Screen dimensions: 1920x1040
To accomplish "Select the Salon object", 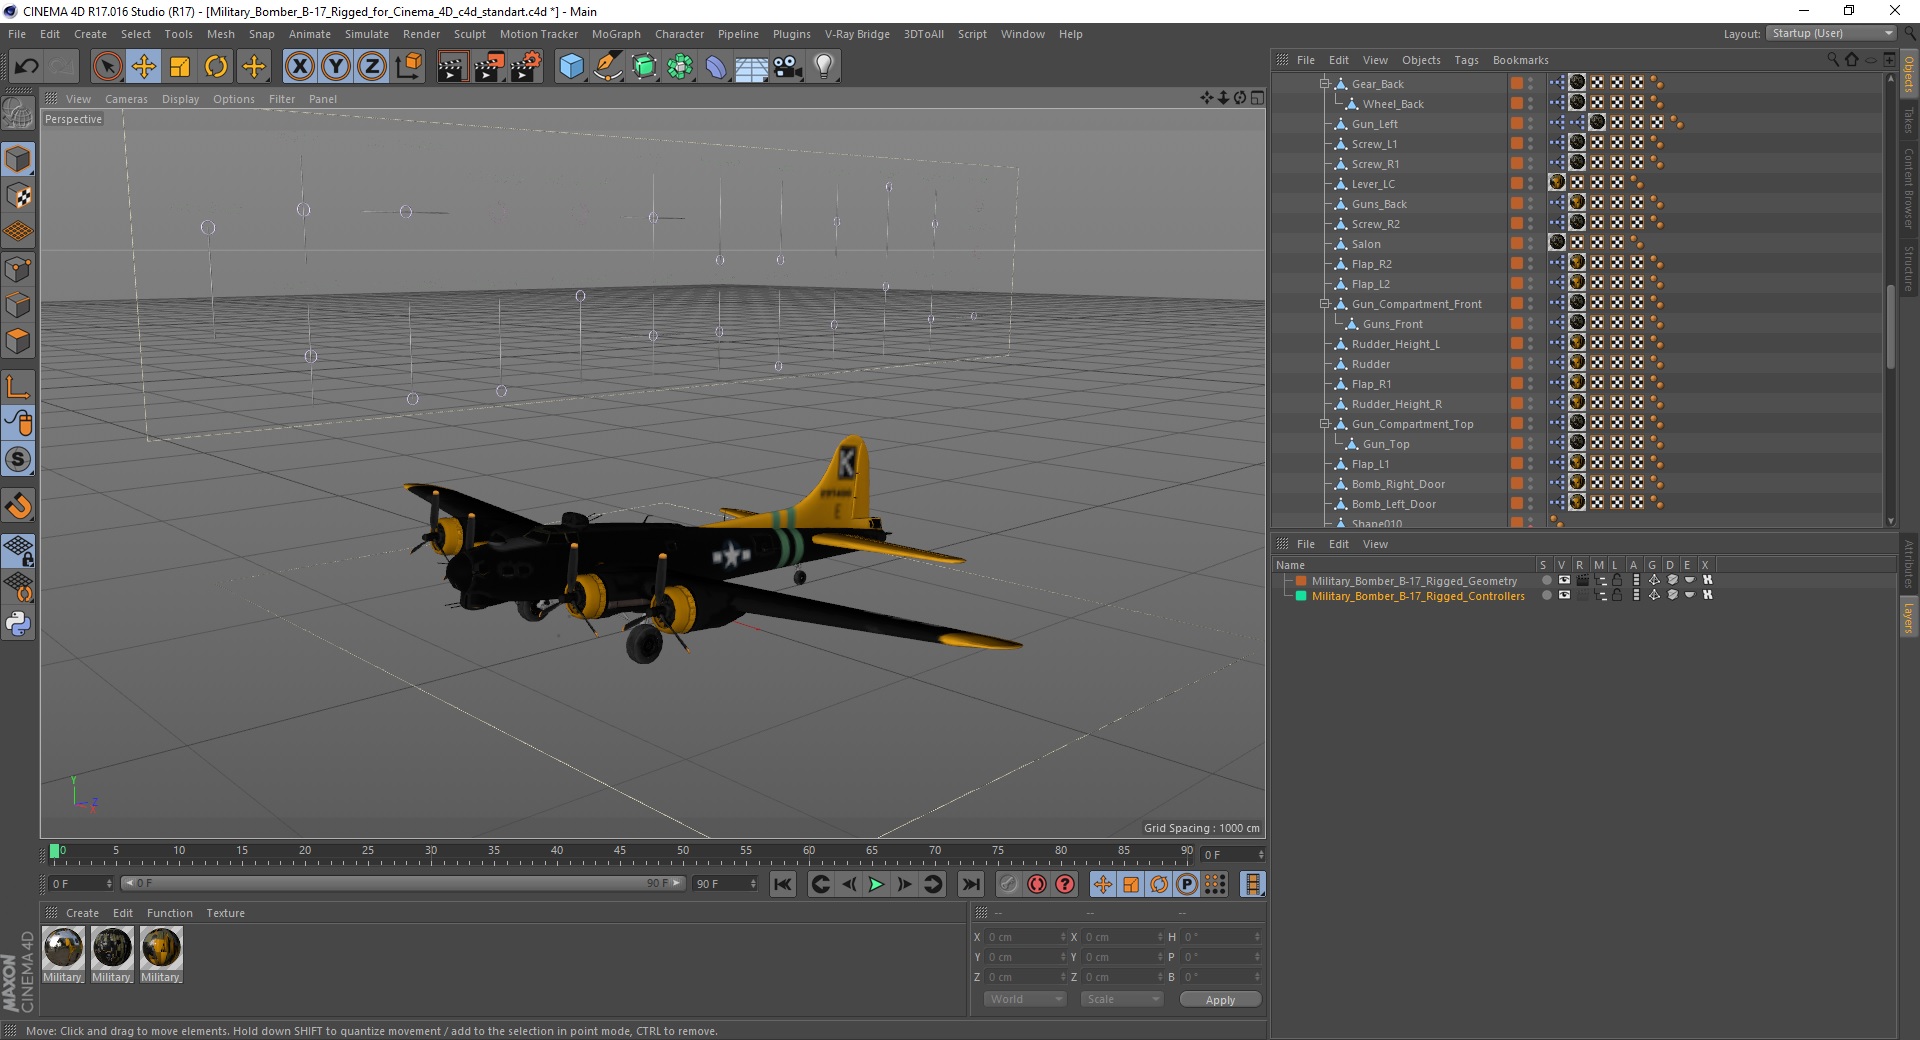I will (x=1366, y=244).
